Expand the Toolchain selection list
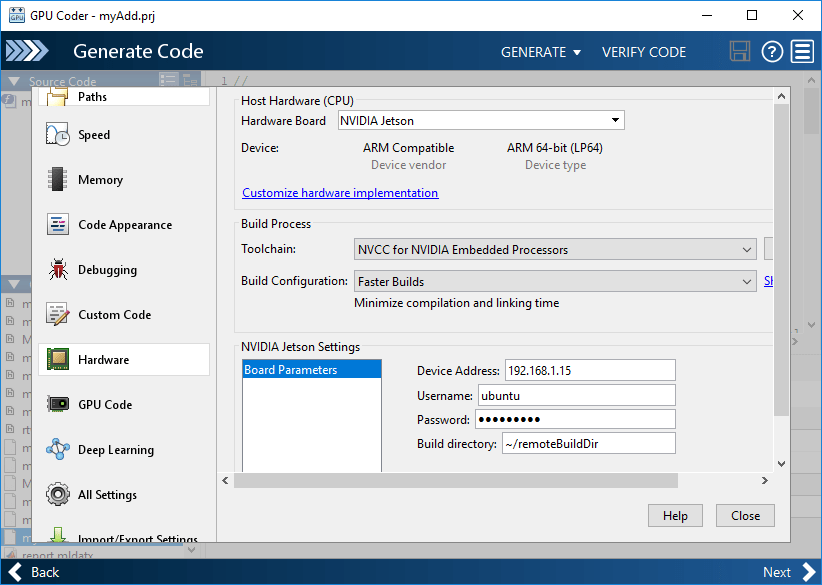This screenshot has height=585, width=822. click(746, 248)
